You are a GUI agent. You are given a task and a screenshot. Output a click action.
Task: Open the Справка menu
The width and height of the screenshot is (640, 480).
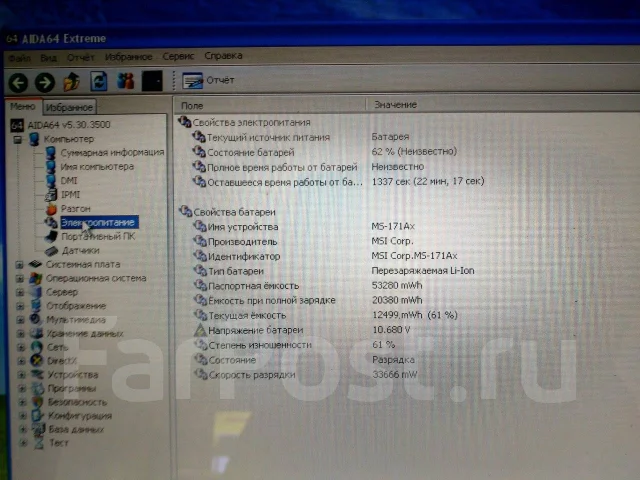pos(223,56)
